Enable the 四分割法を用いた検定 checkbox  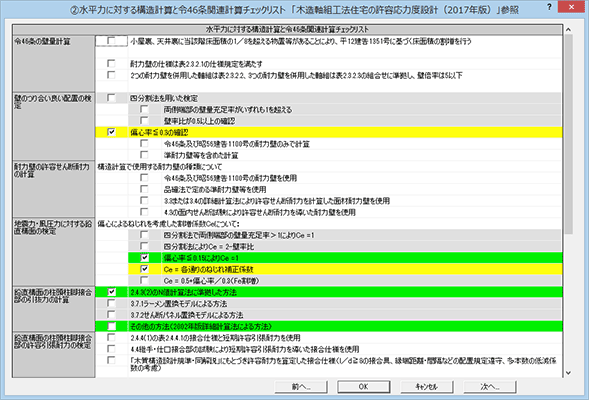coord(111,98)
